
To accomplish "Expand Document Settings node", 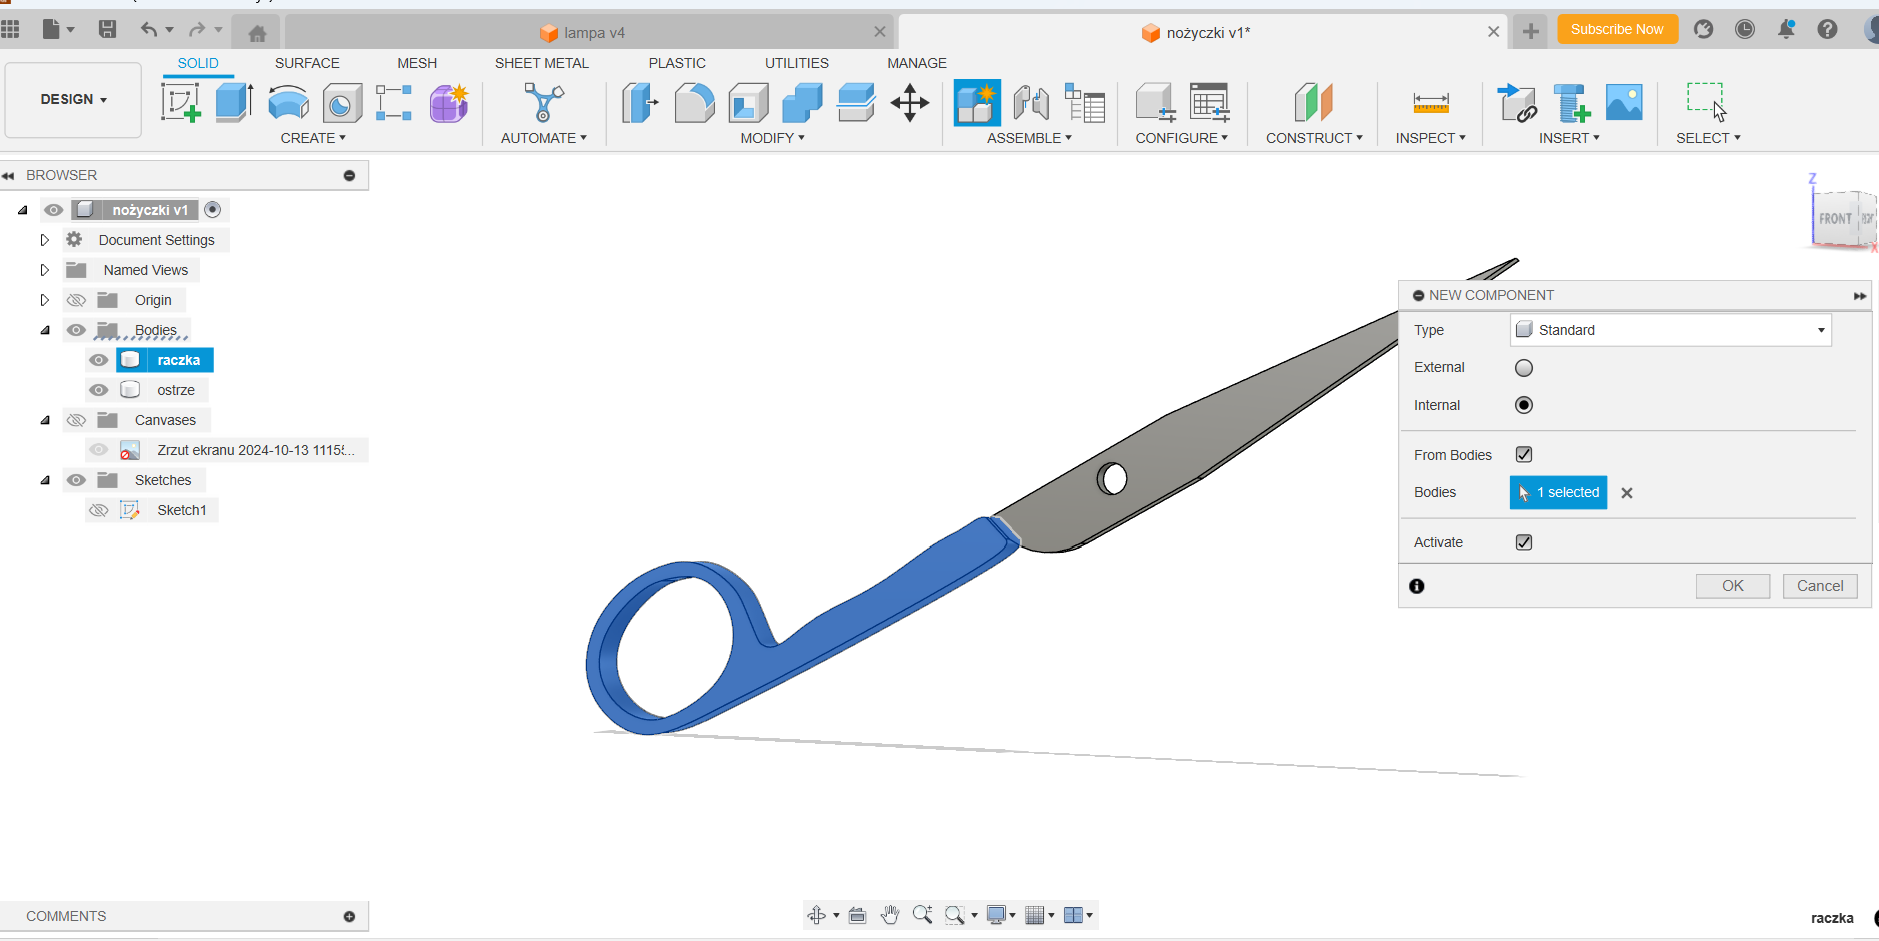I will point(45,240).
